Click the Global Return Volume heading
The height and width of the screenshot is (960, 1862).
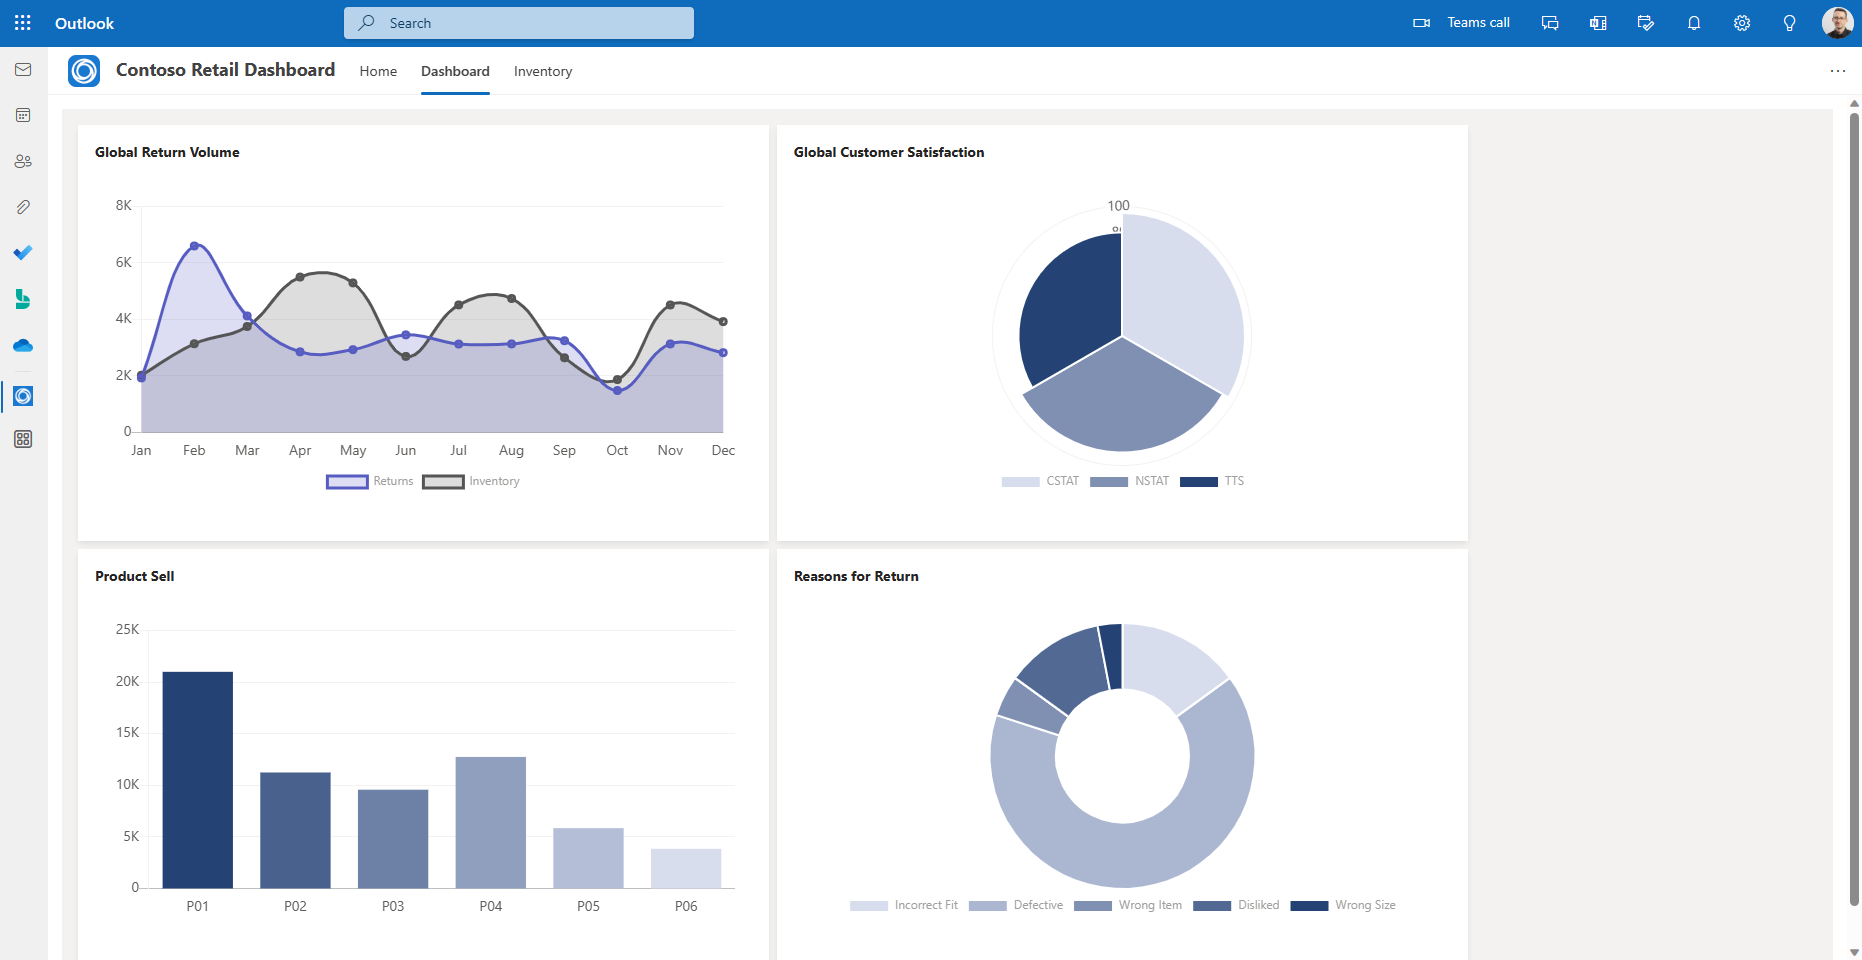[x=167, y=152]
